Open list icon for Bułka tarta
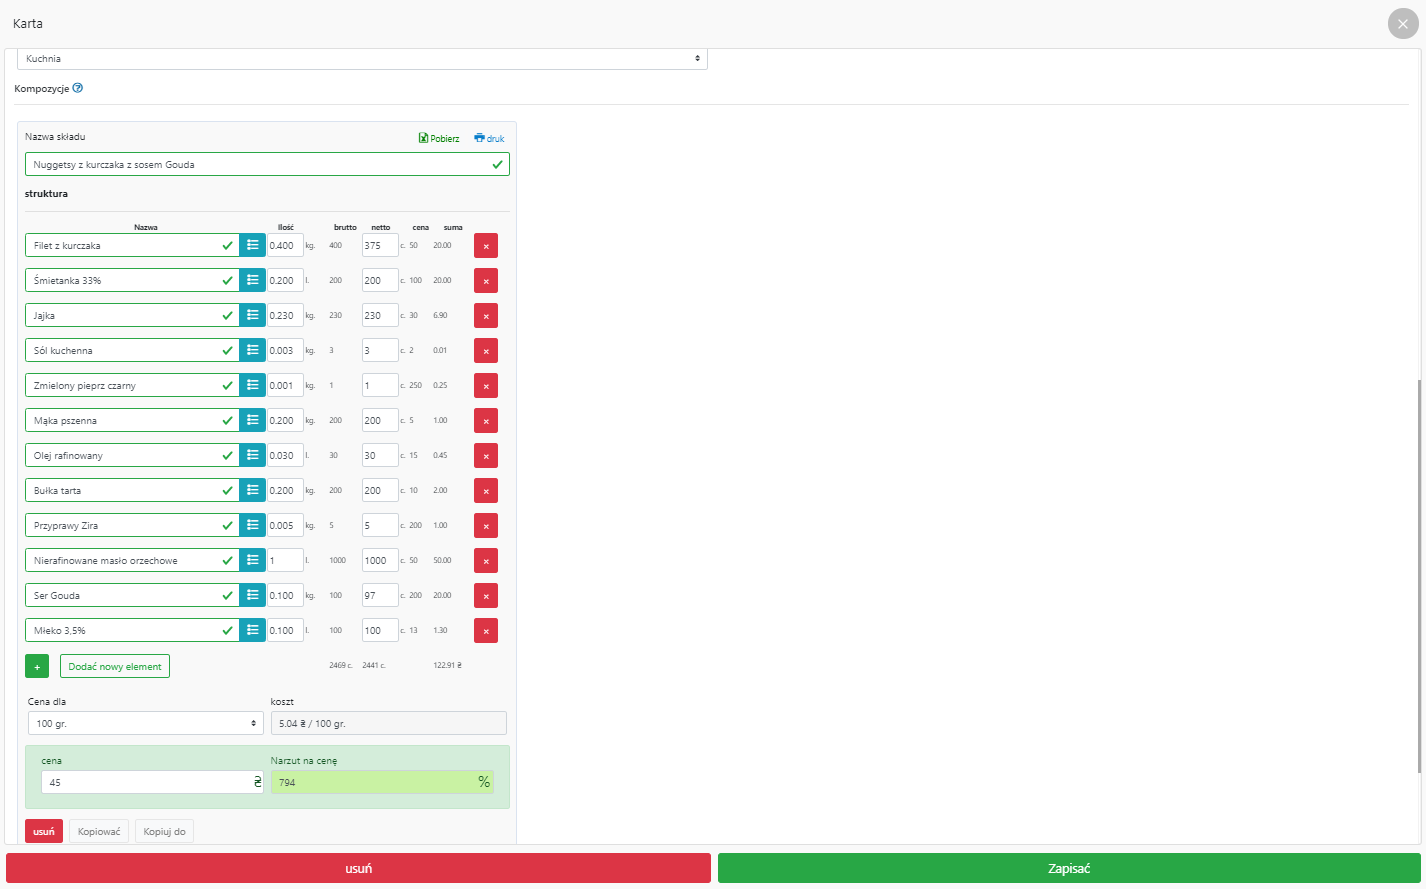Viewport: 1426px width, 889px height. (x=253, y=491)
